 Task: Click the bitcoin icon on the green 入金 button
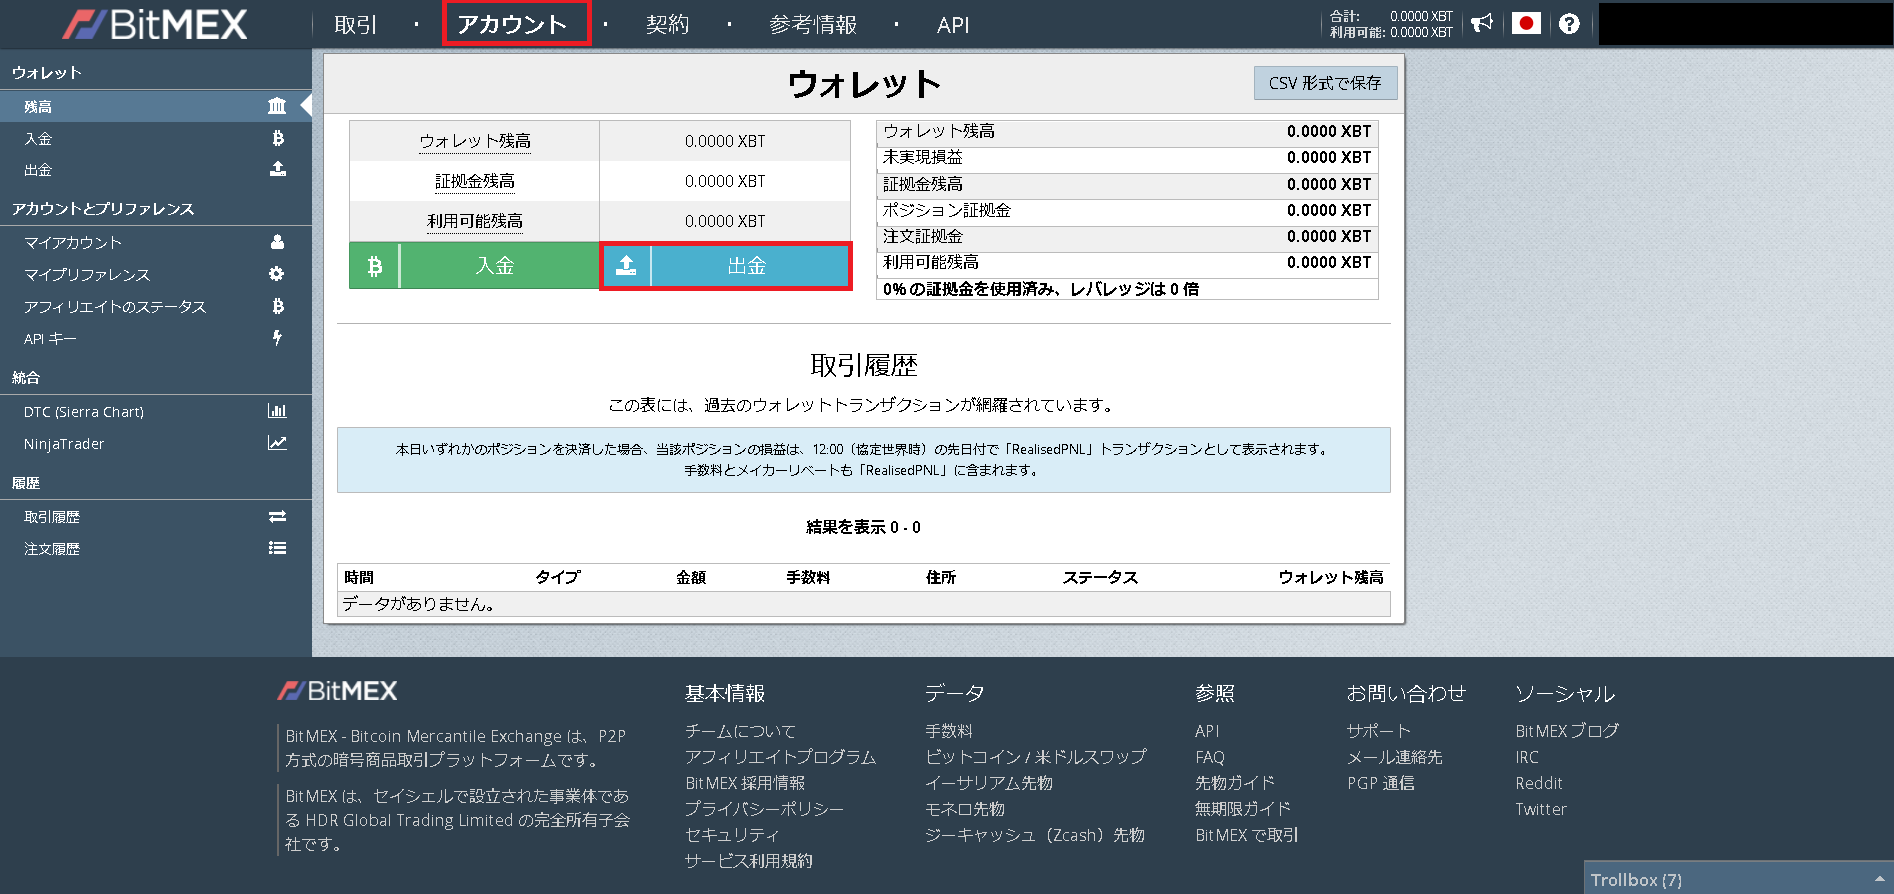pos(375,266)
